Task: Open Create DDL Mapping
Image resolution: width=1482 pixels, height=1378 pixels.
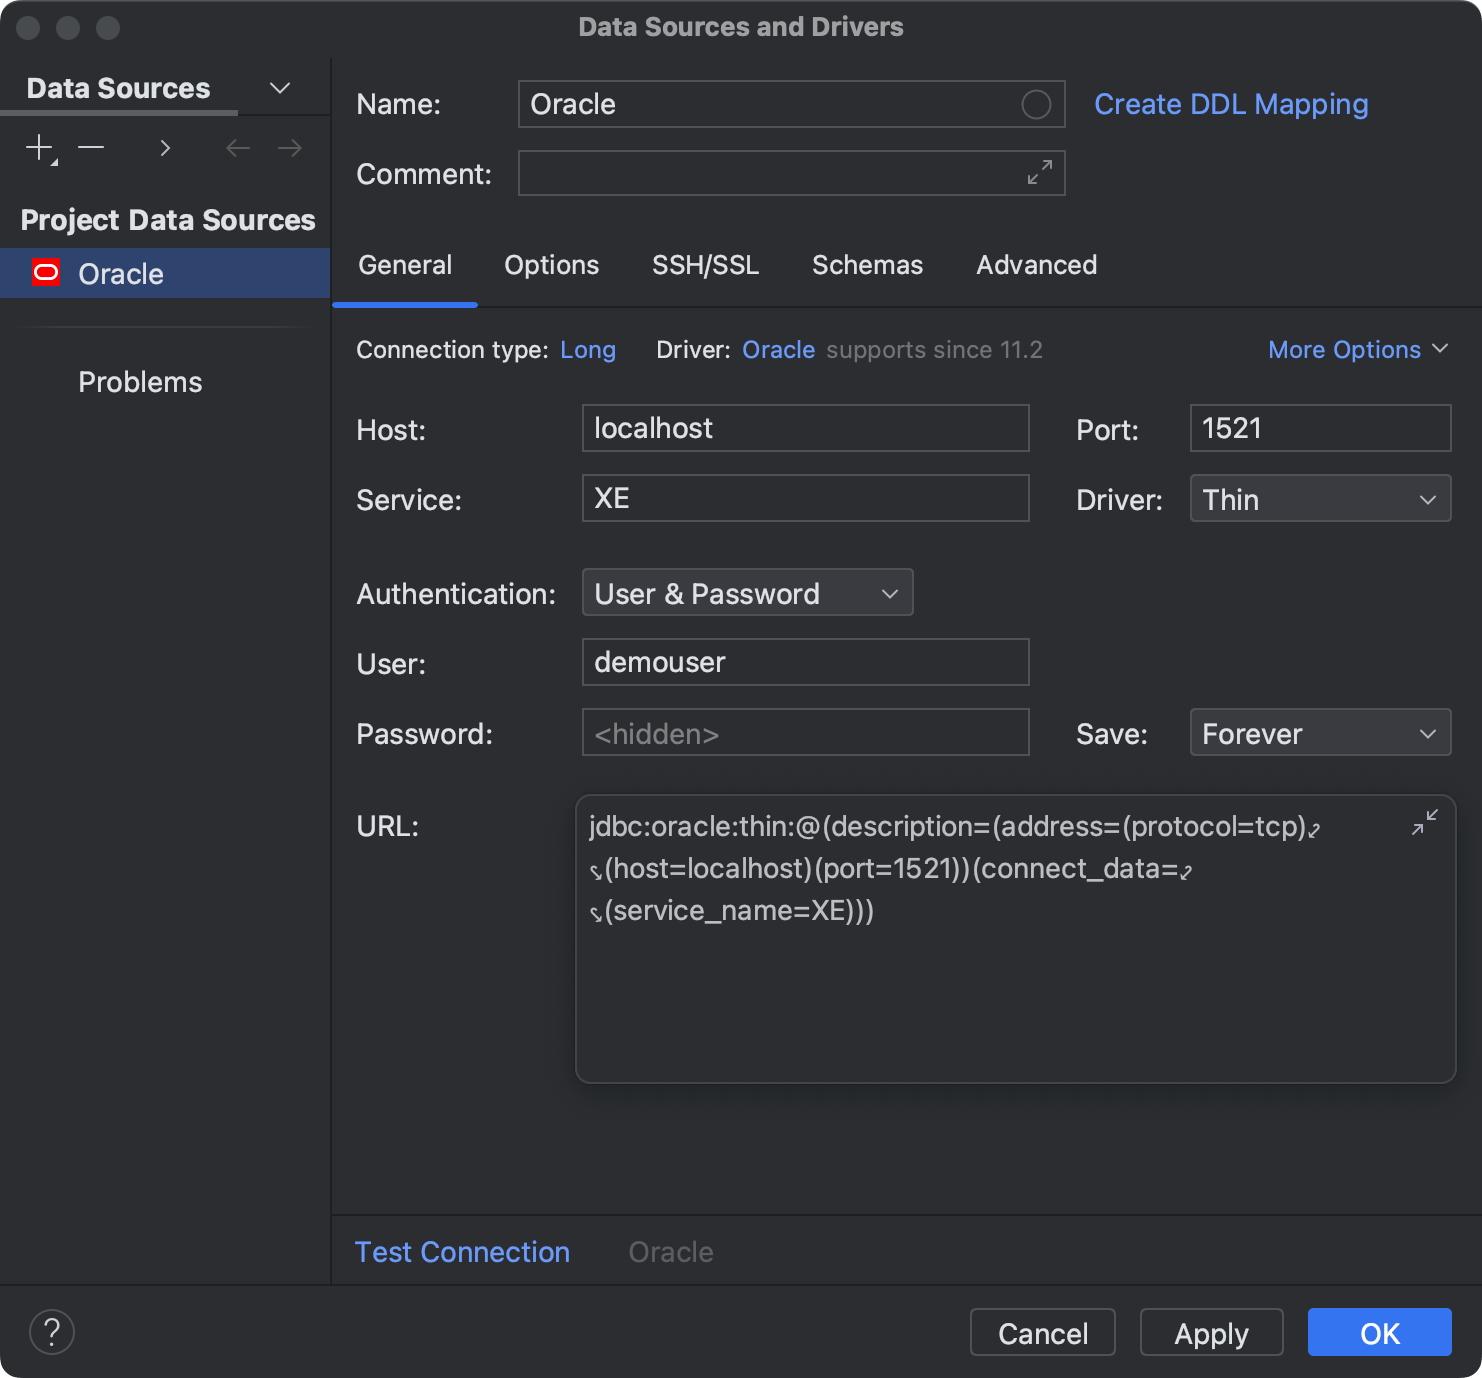Action: click(x=1230, y=103)
